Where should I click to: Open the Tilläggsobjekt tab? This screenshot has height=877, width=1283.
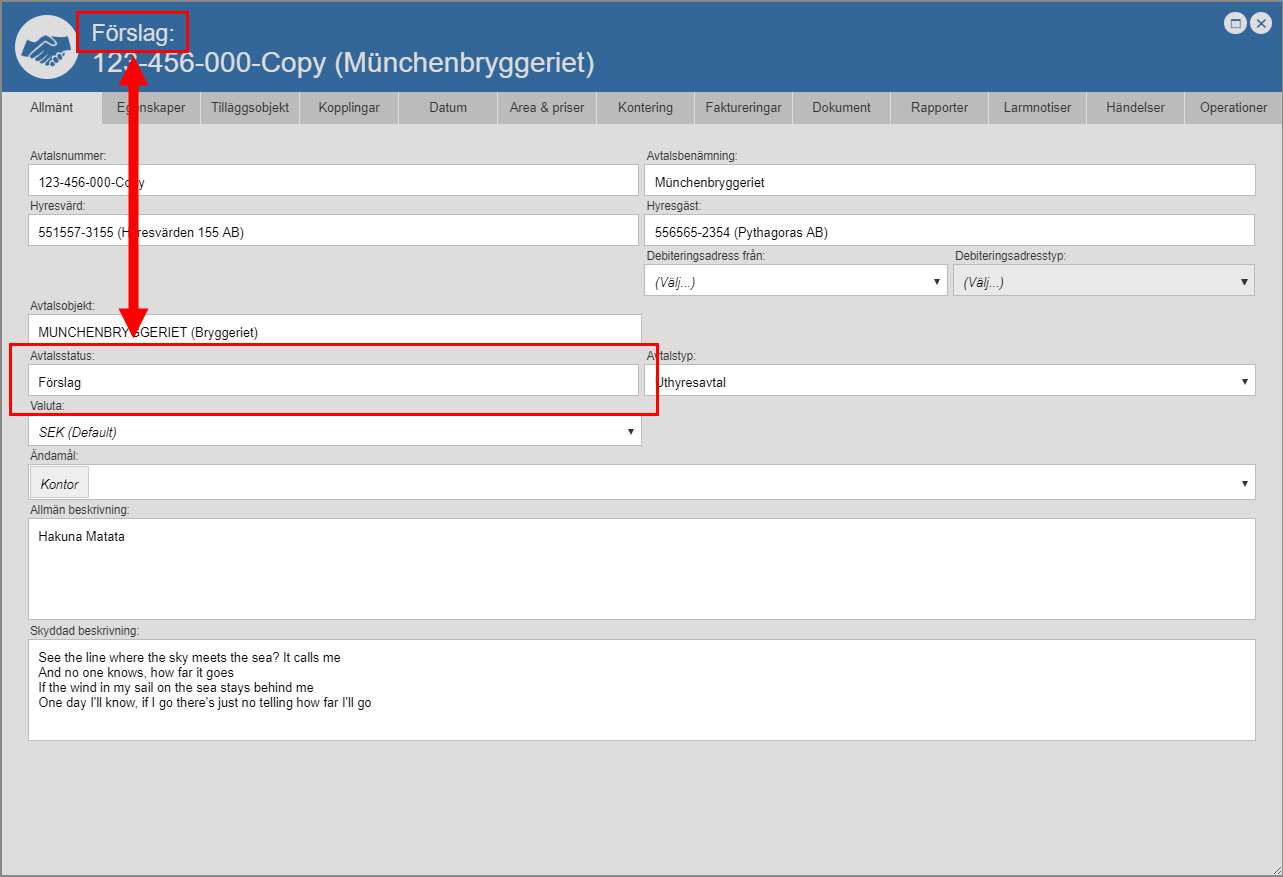click(x=250, y=108)
